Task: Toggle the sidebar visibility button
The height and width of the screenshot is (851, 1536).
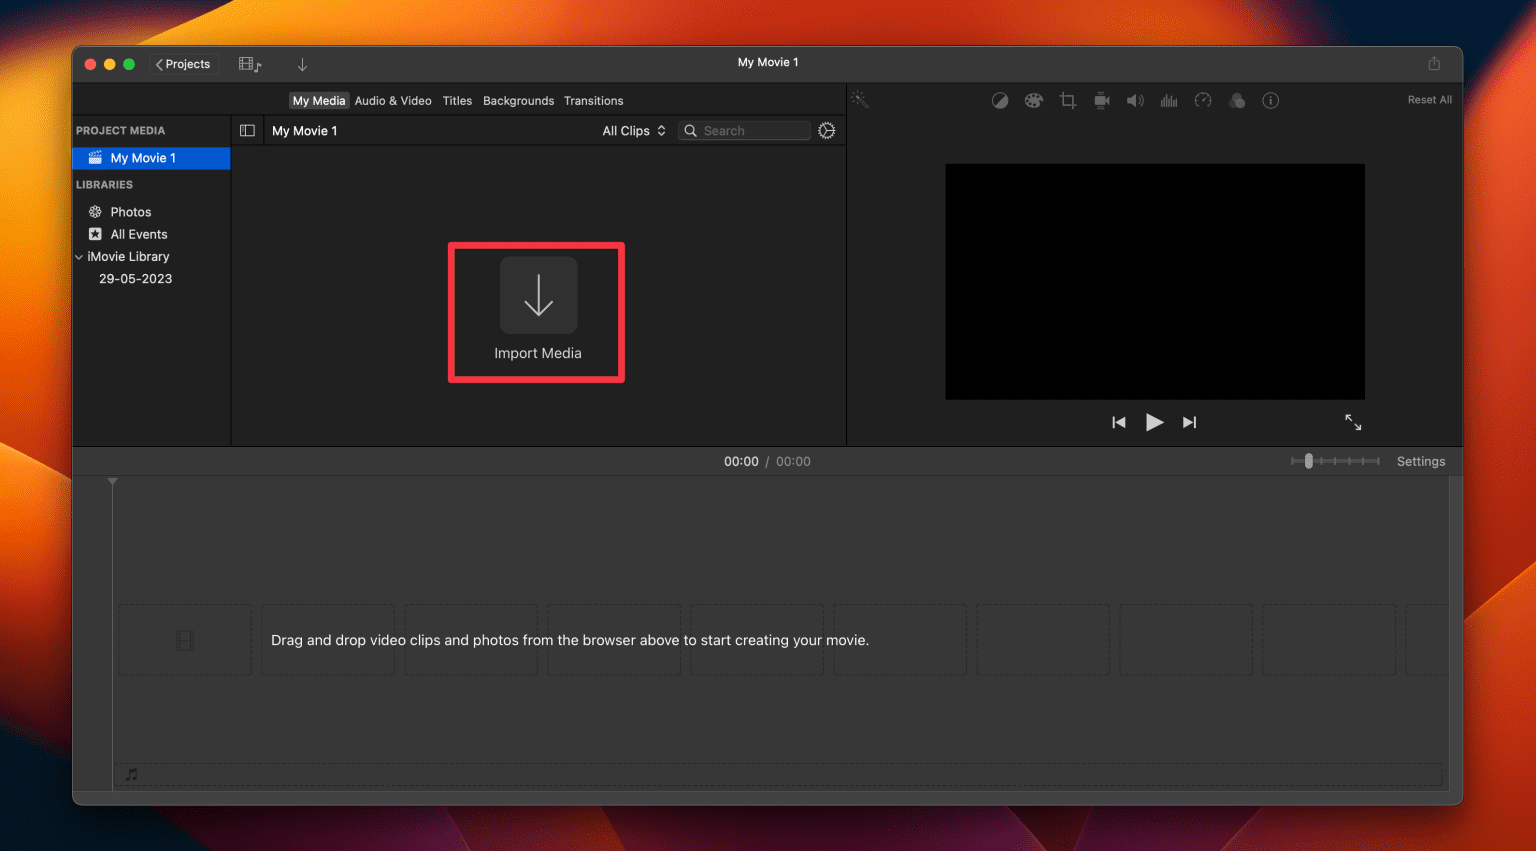Action: click(x=247, y=130)
